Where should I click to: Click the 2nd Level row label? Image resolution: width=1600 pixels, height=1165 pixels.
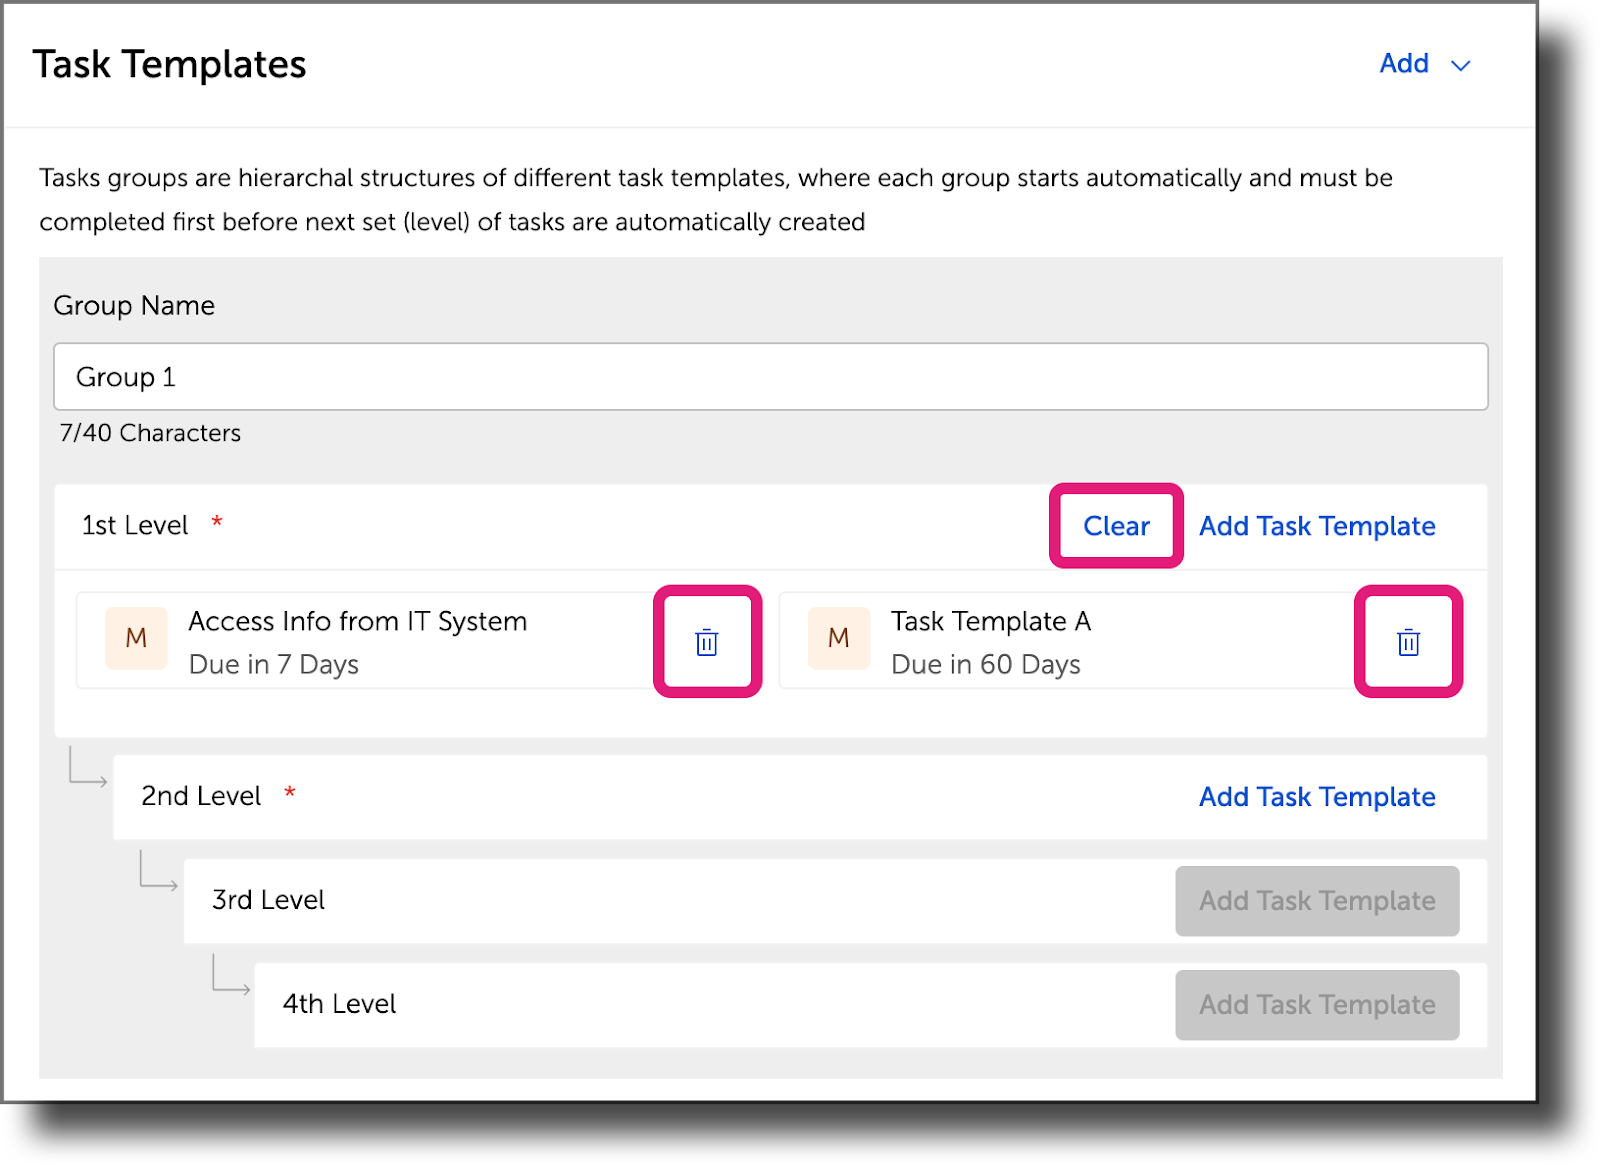[201, 796]
